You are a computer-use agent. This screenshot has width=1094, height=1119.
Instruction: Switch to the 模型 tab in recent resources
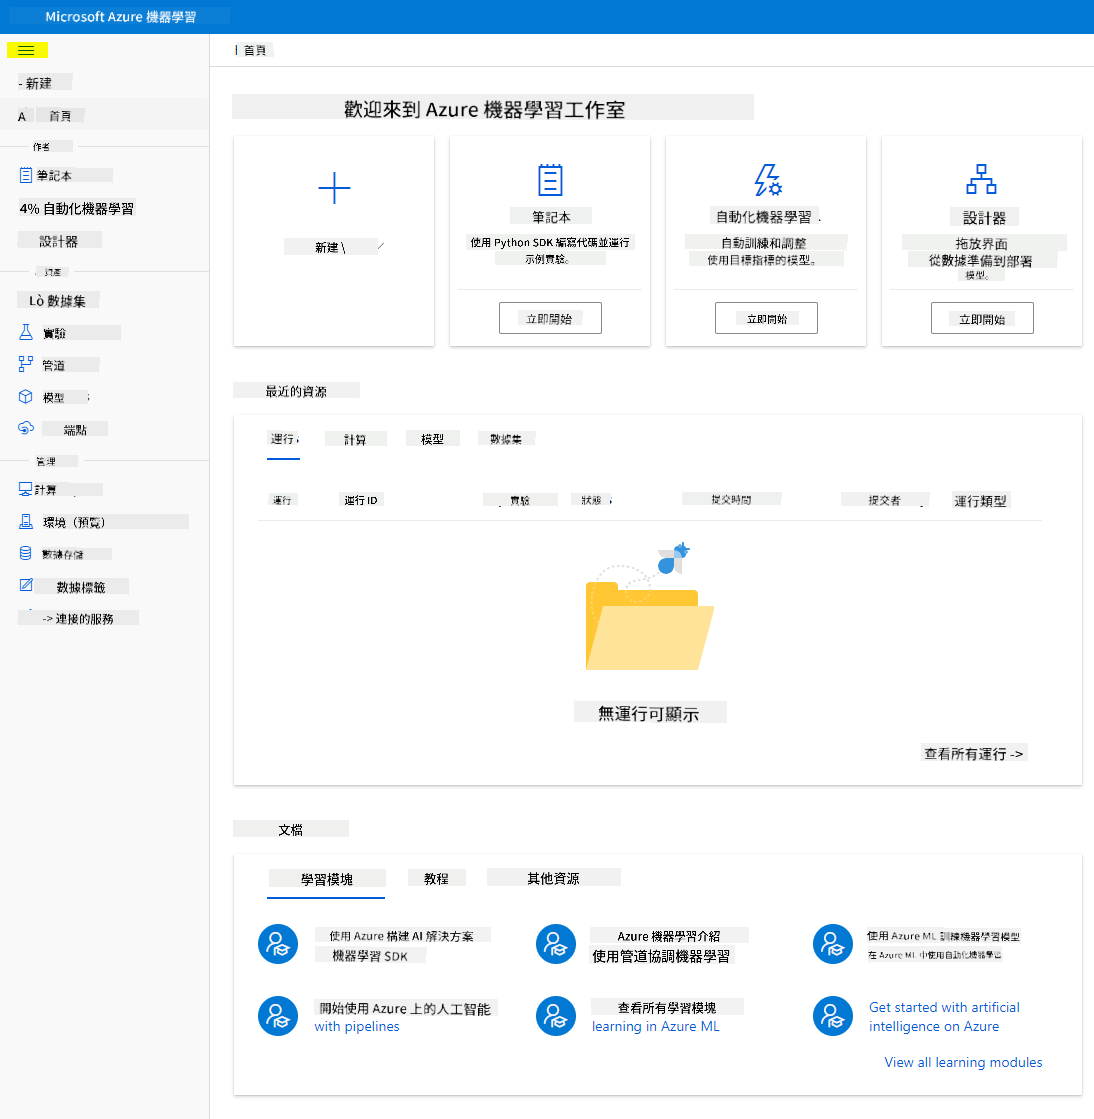coord(432,440)
